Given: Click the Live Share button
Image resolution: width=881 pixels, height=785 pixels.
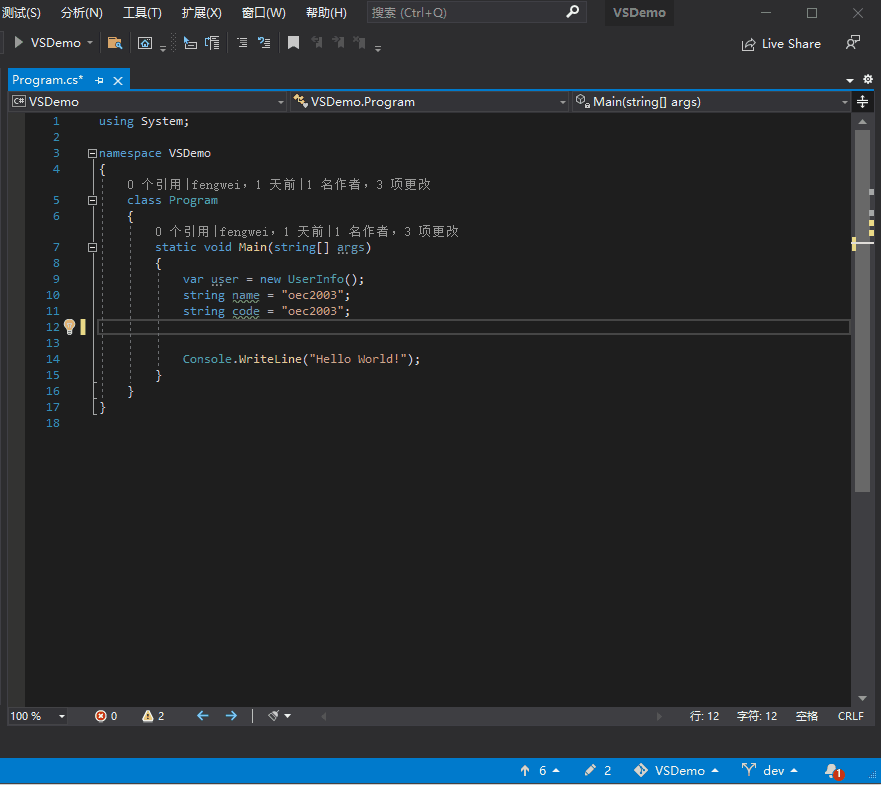Looking at the screenshot, I should coord(781,44).
